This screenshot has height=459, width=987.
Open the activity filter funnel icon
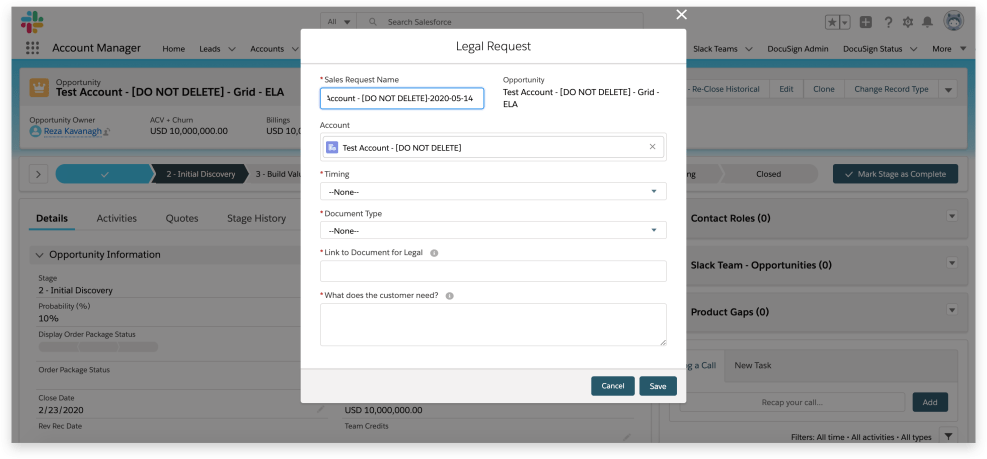[949, 436]
